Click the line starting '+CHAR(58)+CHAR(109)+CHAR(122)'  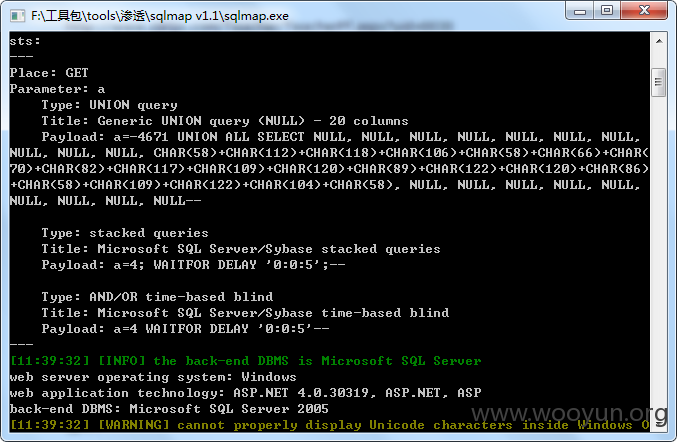pyautogui.click(x=324, y=185)
